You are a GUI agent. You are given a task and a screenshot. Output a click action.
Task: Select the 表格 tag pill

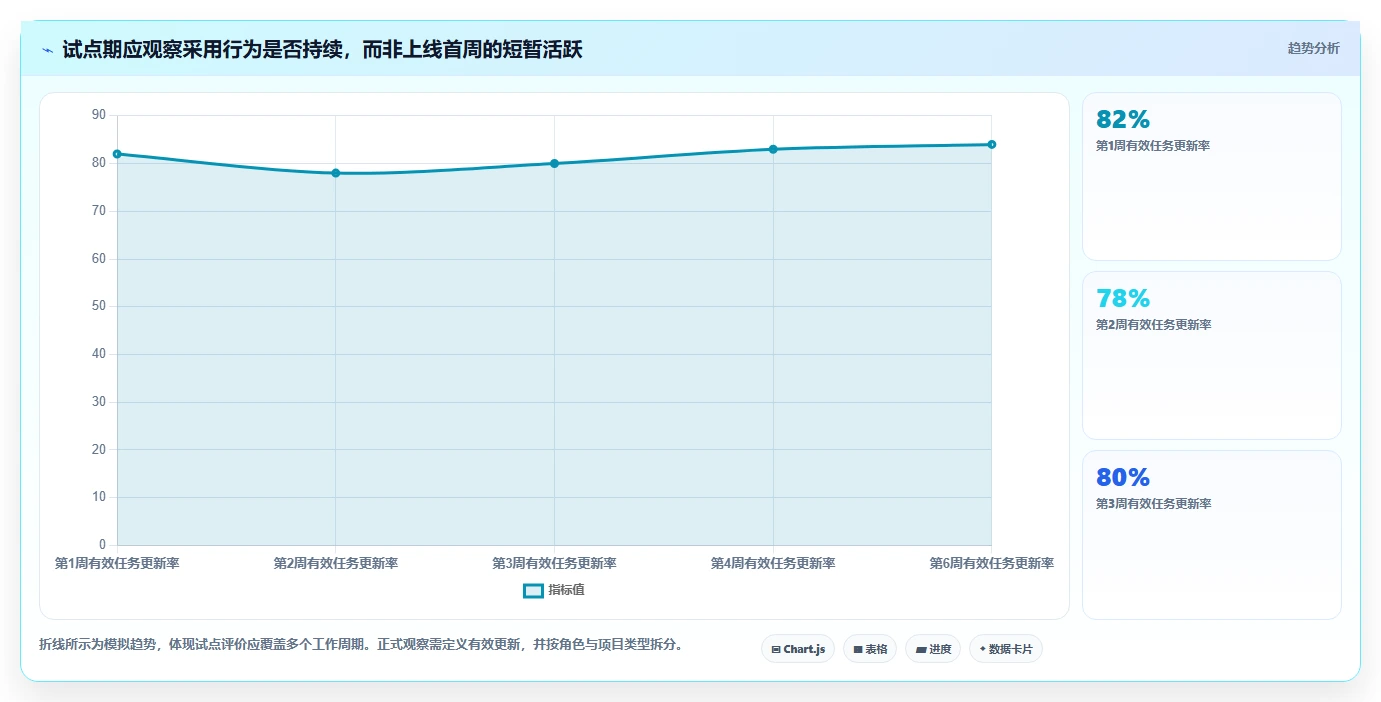click(x=870, y=649)
